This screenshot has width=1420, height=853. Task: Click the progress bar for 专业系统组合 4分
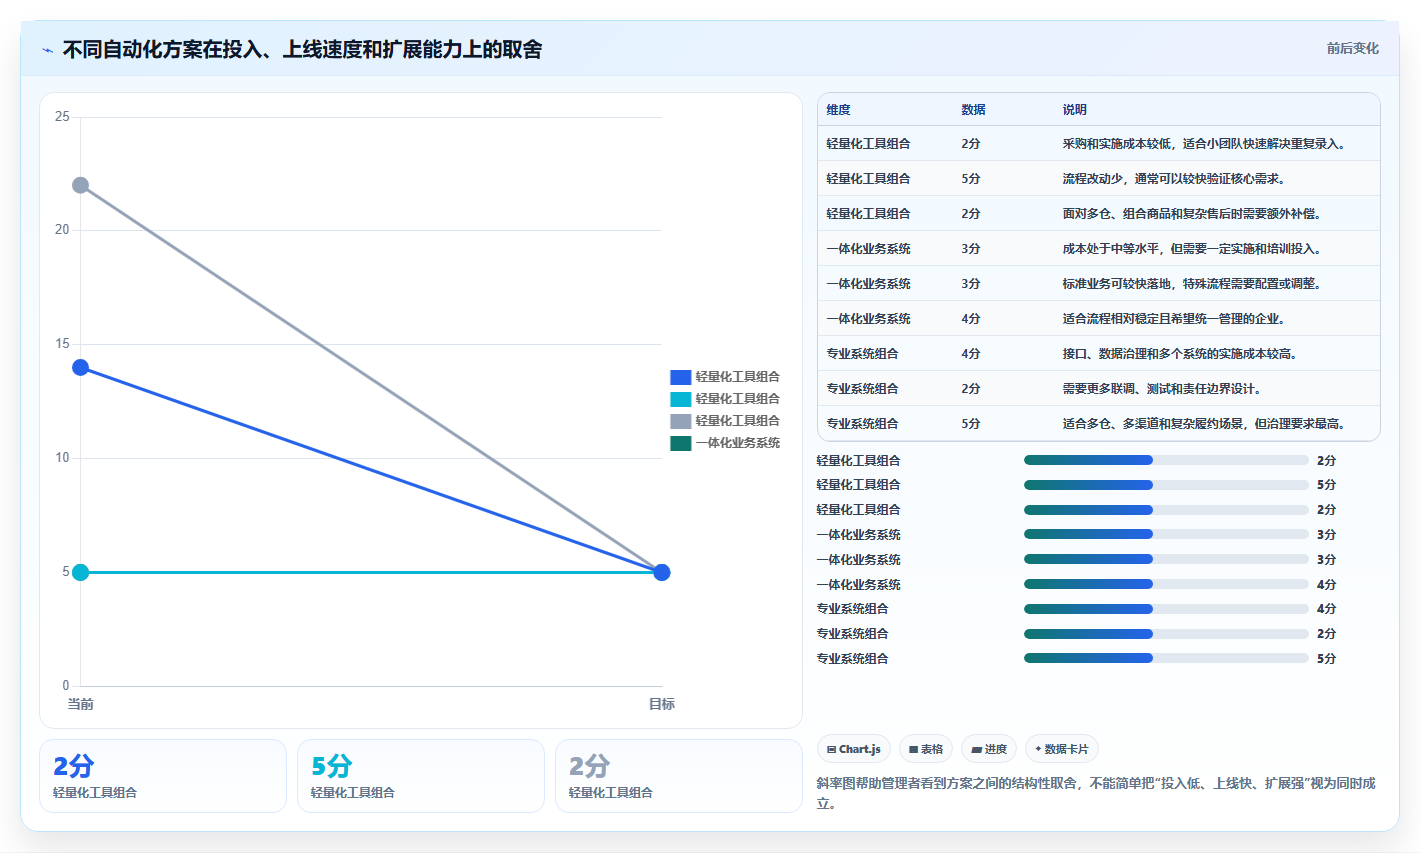tap(1166, 609)
